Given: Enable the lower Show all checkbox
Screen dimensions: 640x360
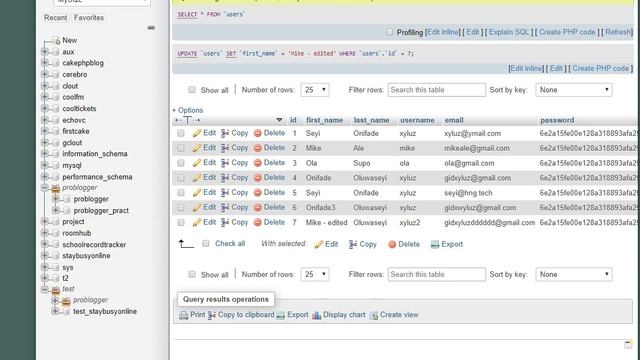Looking at the screenshot, I should coord(192,274).
